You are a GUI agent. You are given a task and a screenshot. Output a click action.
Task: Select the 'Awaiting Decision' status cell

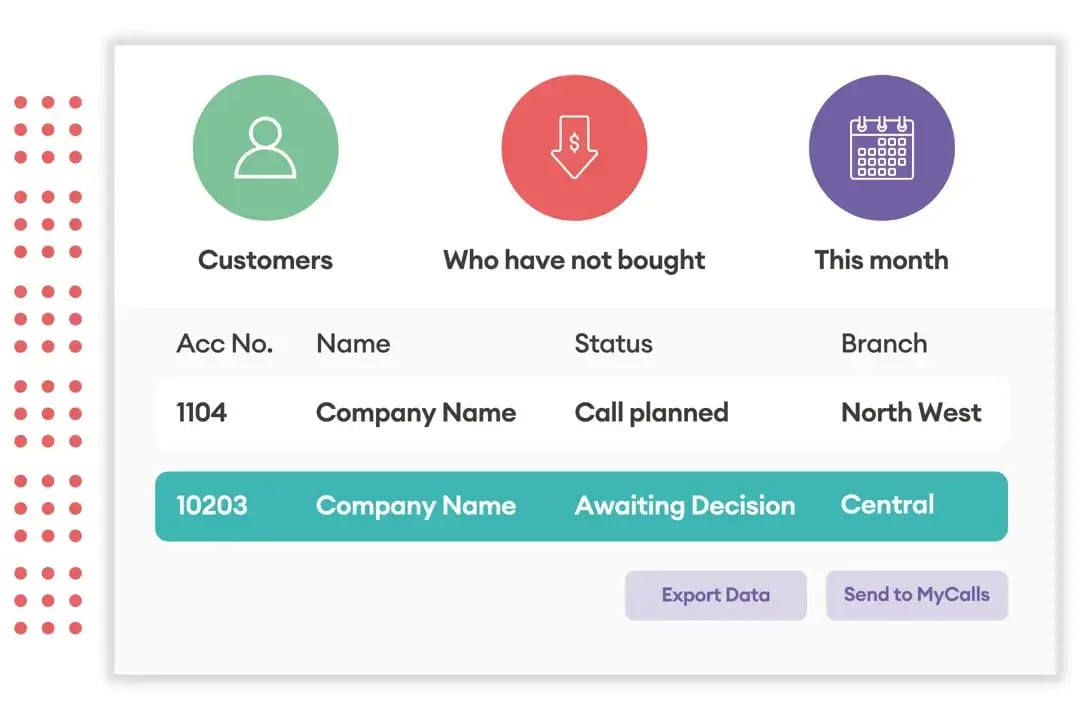(x=684, y=506)
